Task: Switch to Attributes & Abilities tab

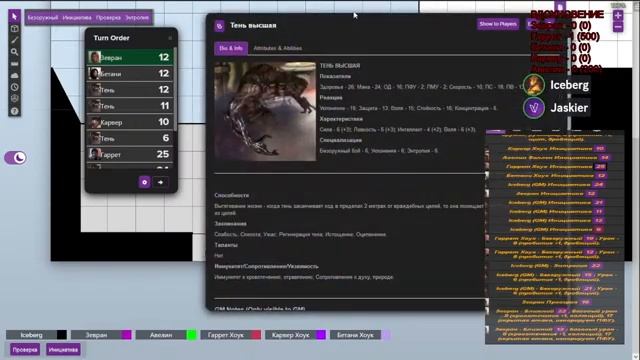Action: pyautogui.click(x=278, y=48)
